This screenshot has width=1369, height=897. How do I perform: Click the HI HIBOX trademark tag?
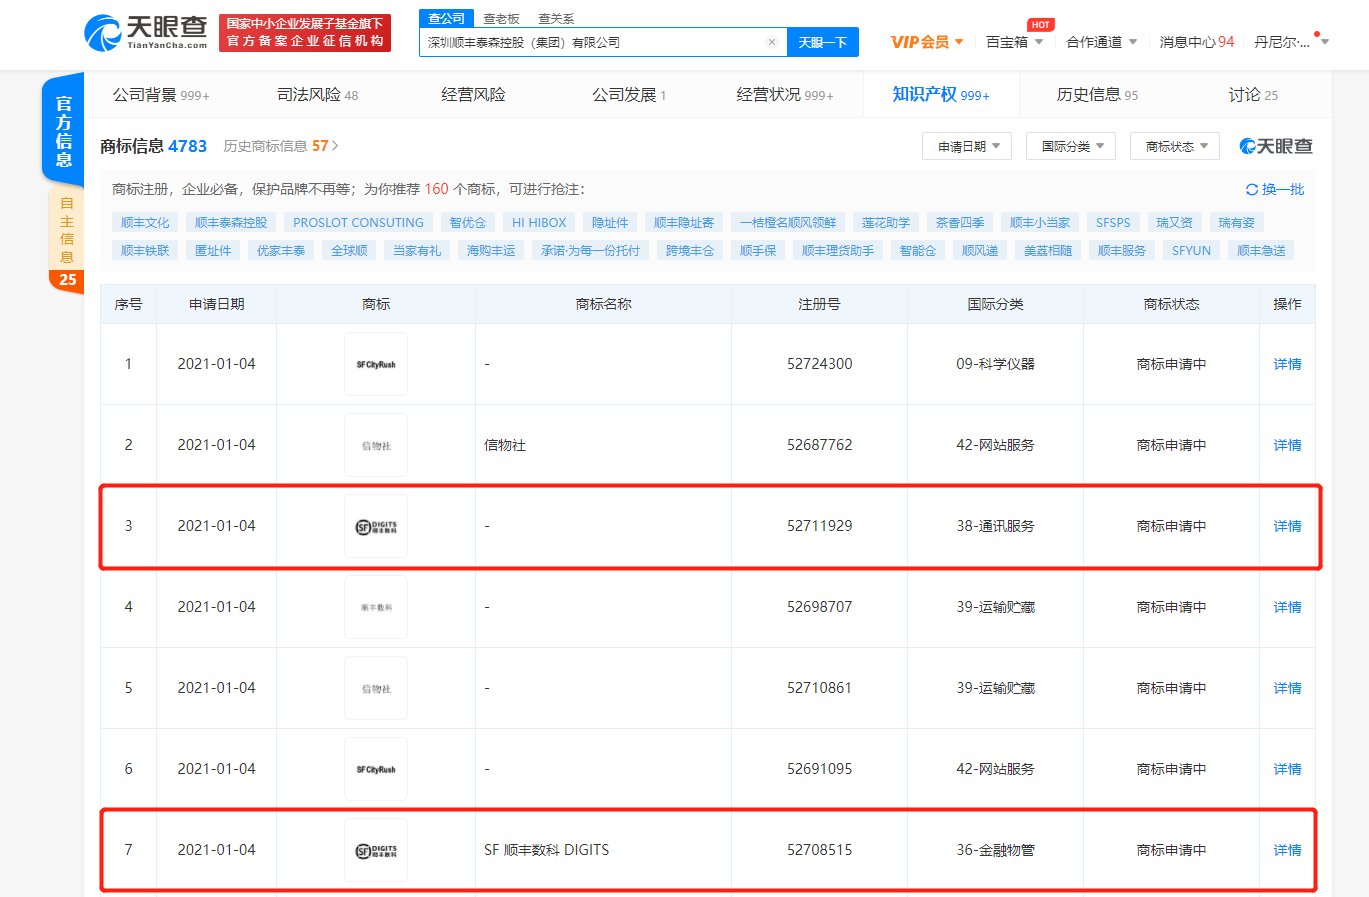(x=539, y=222)
